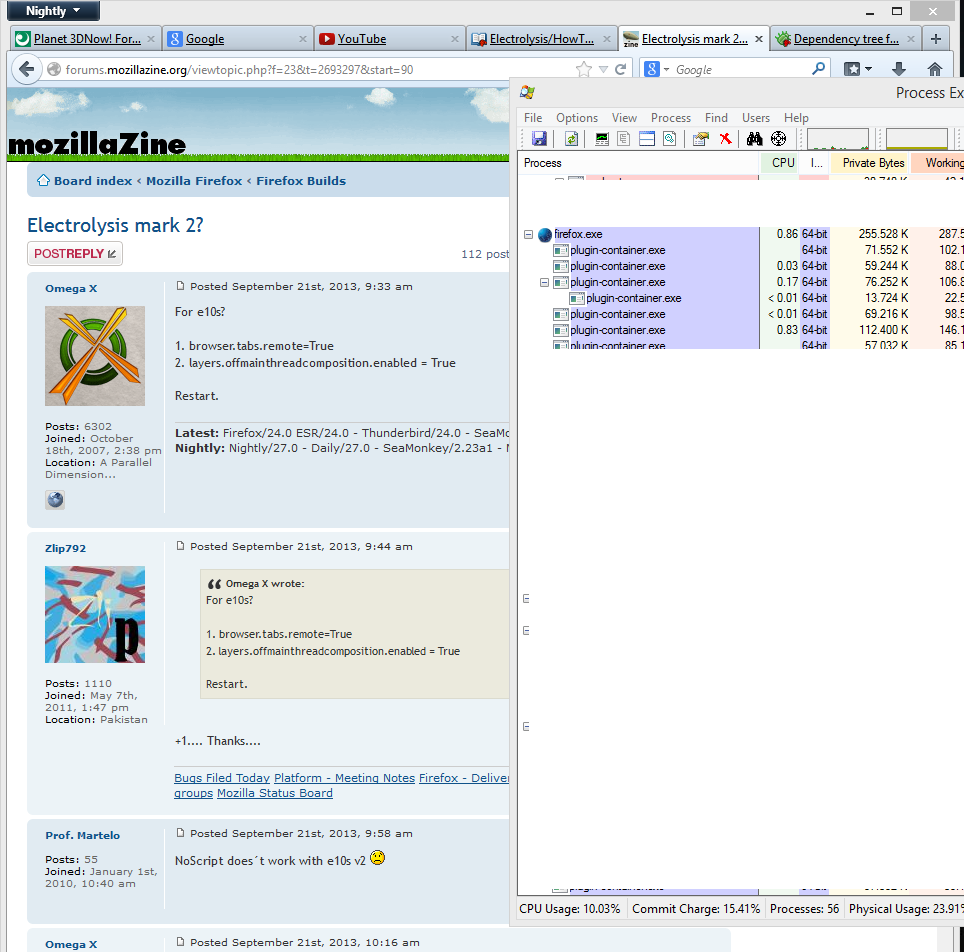The width and height of the screenshot is (964, 952).
Task: Collapse the firefox.exe process tree
Action: click(x=528, y=234)
